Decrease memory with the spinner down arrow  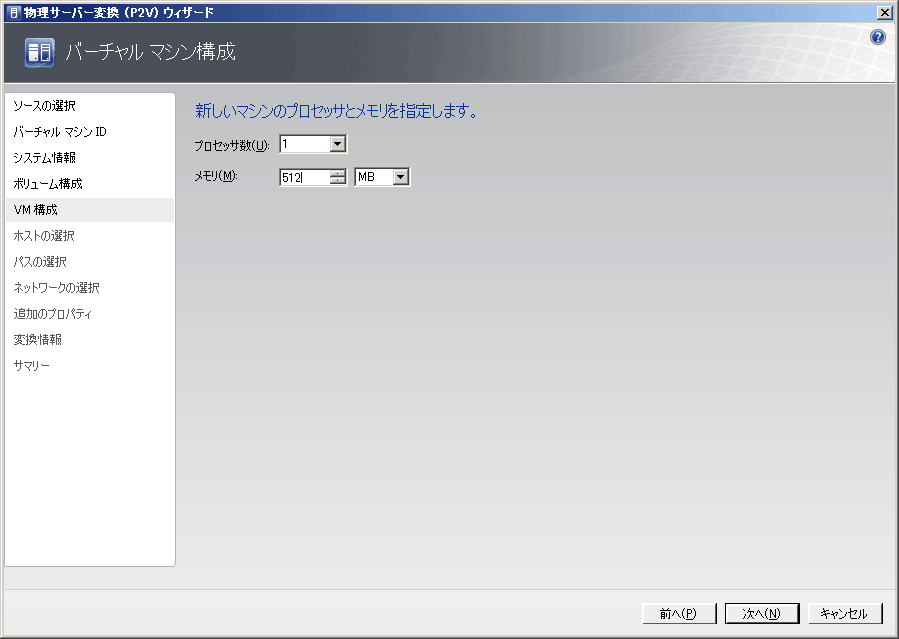338,181
